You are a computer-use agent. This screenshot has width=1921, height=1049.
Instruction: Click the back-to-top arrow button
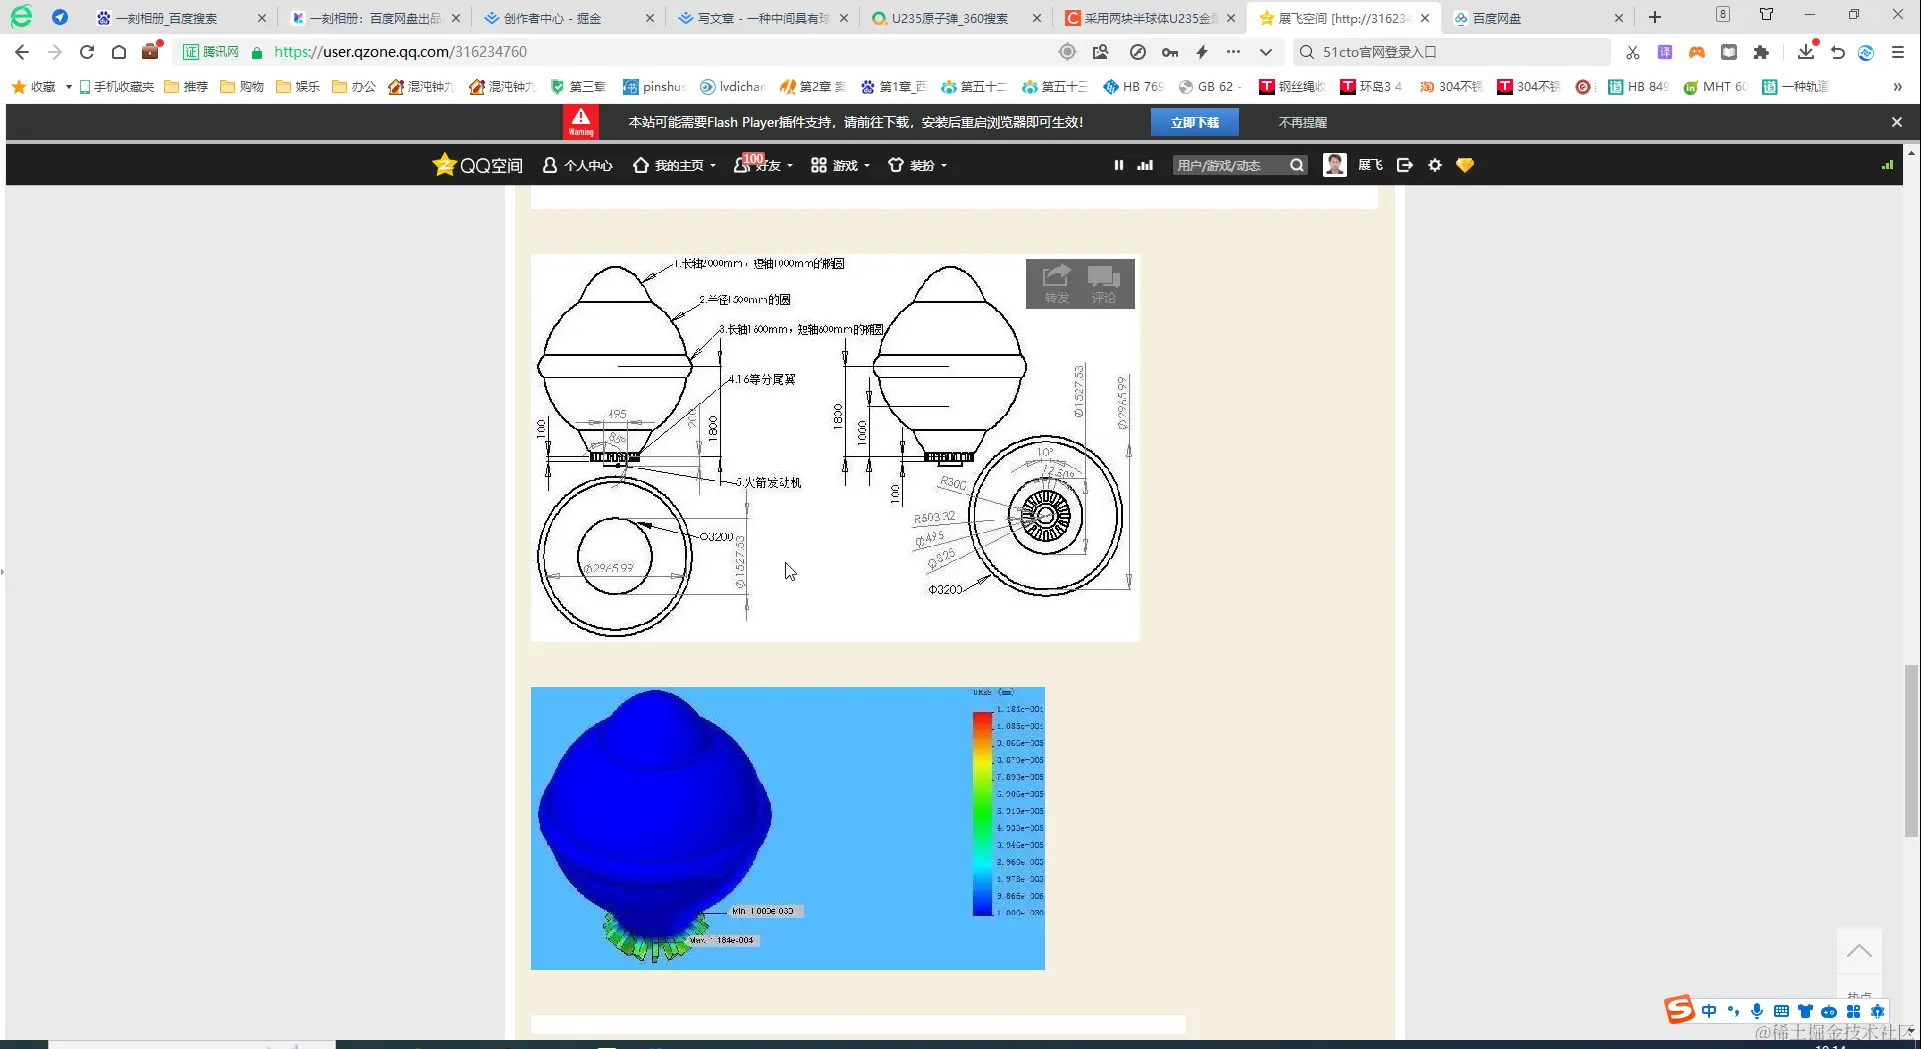[1859, 951]
